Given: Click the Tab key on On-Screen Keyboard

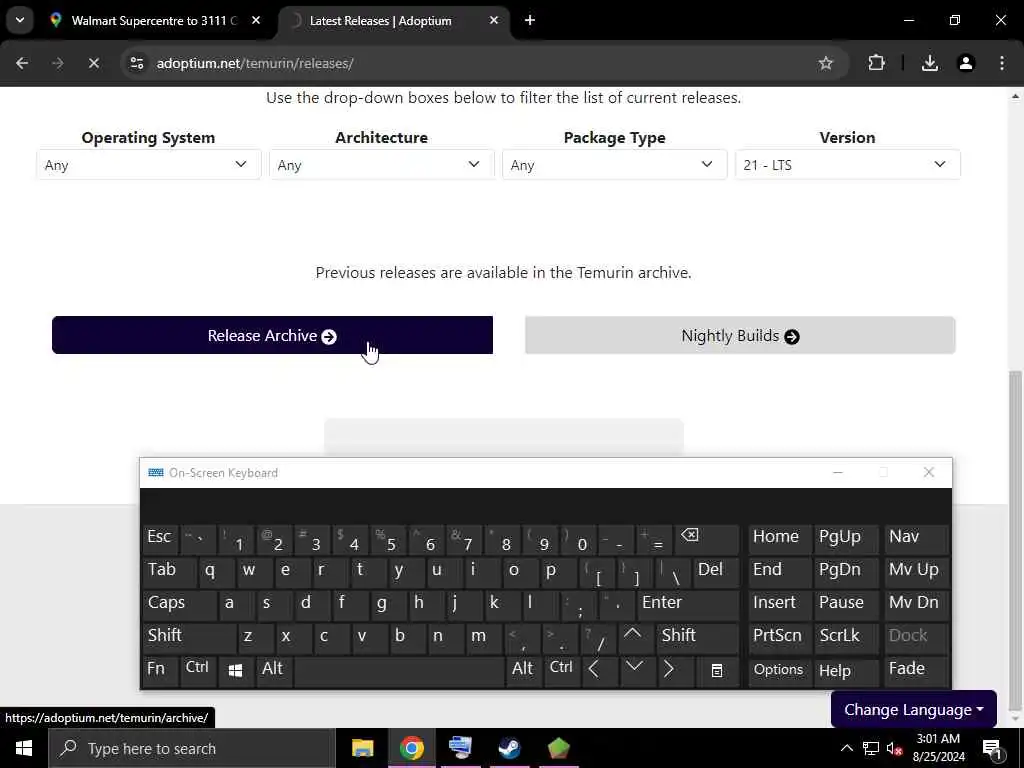Looking at the screenshot, I should tap(168, 571).
